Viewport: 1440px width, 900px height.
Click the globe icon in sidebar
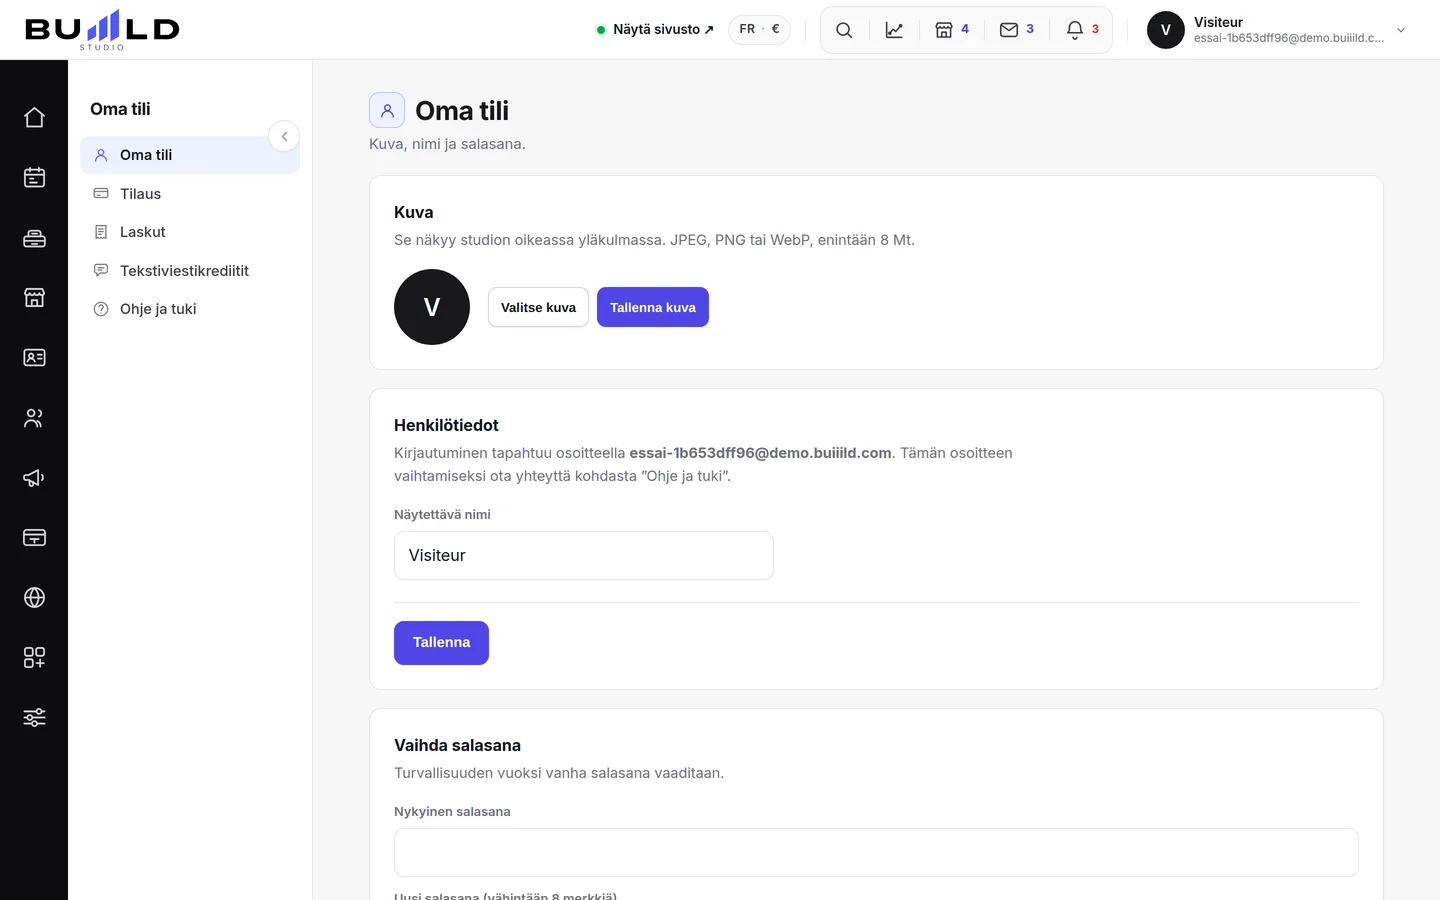(x=34, y=598)
